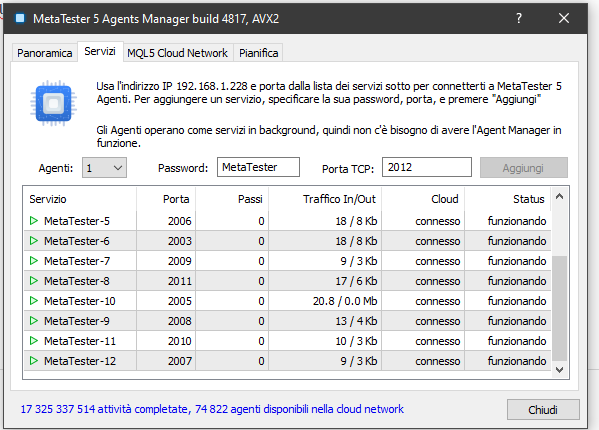
Task: Sort by the Passi column header
Action: (232, 199)
